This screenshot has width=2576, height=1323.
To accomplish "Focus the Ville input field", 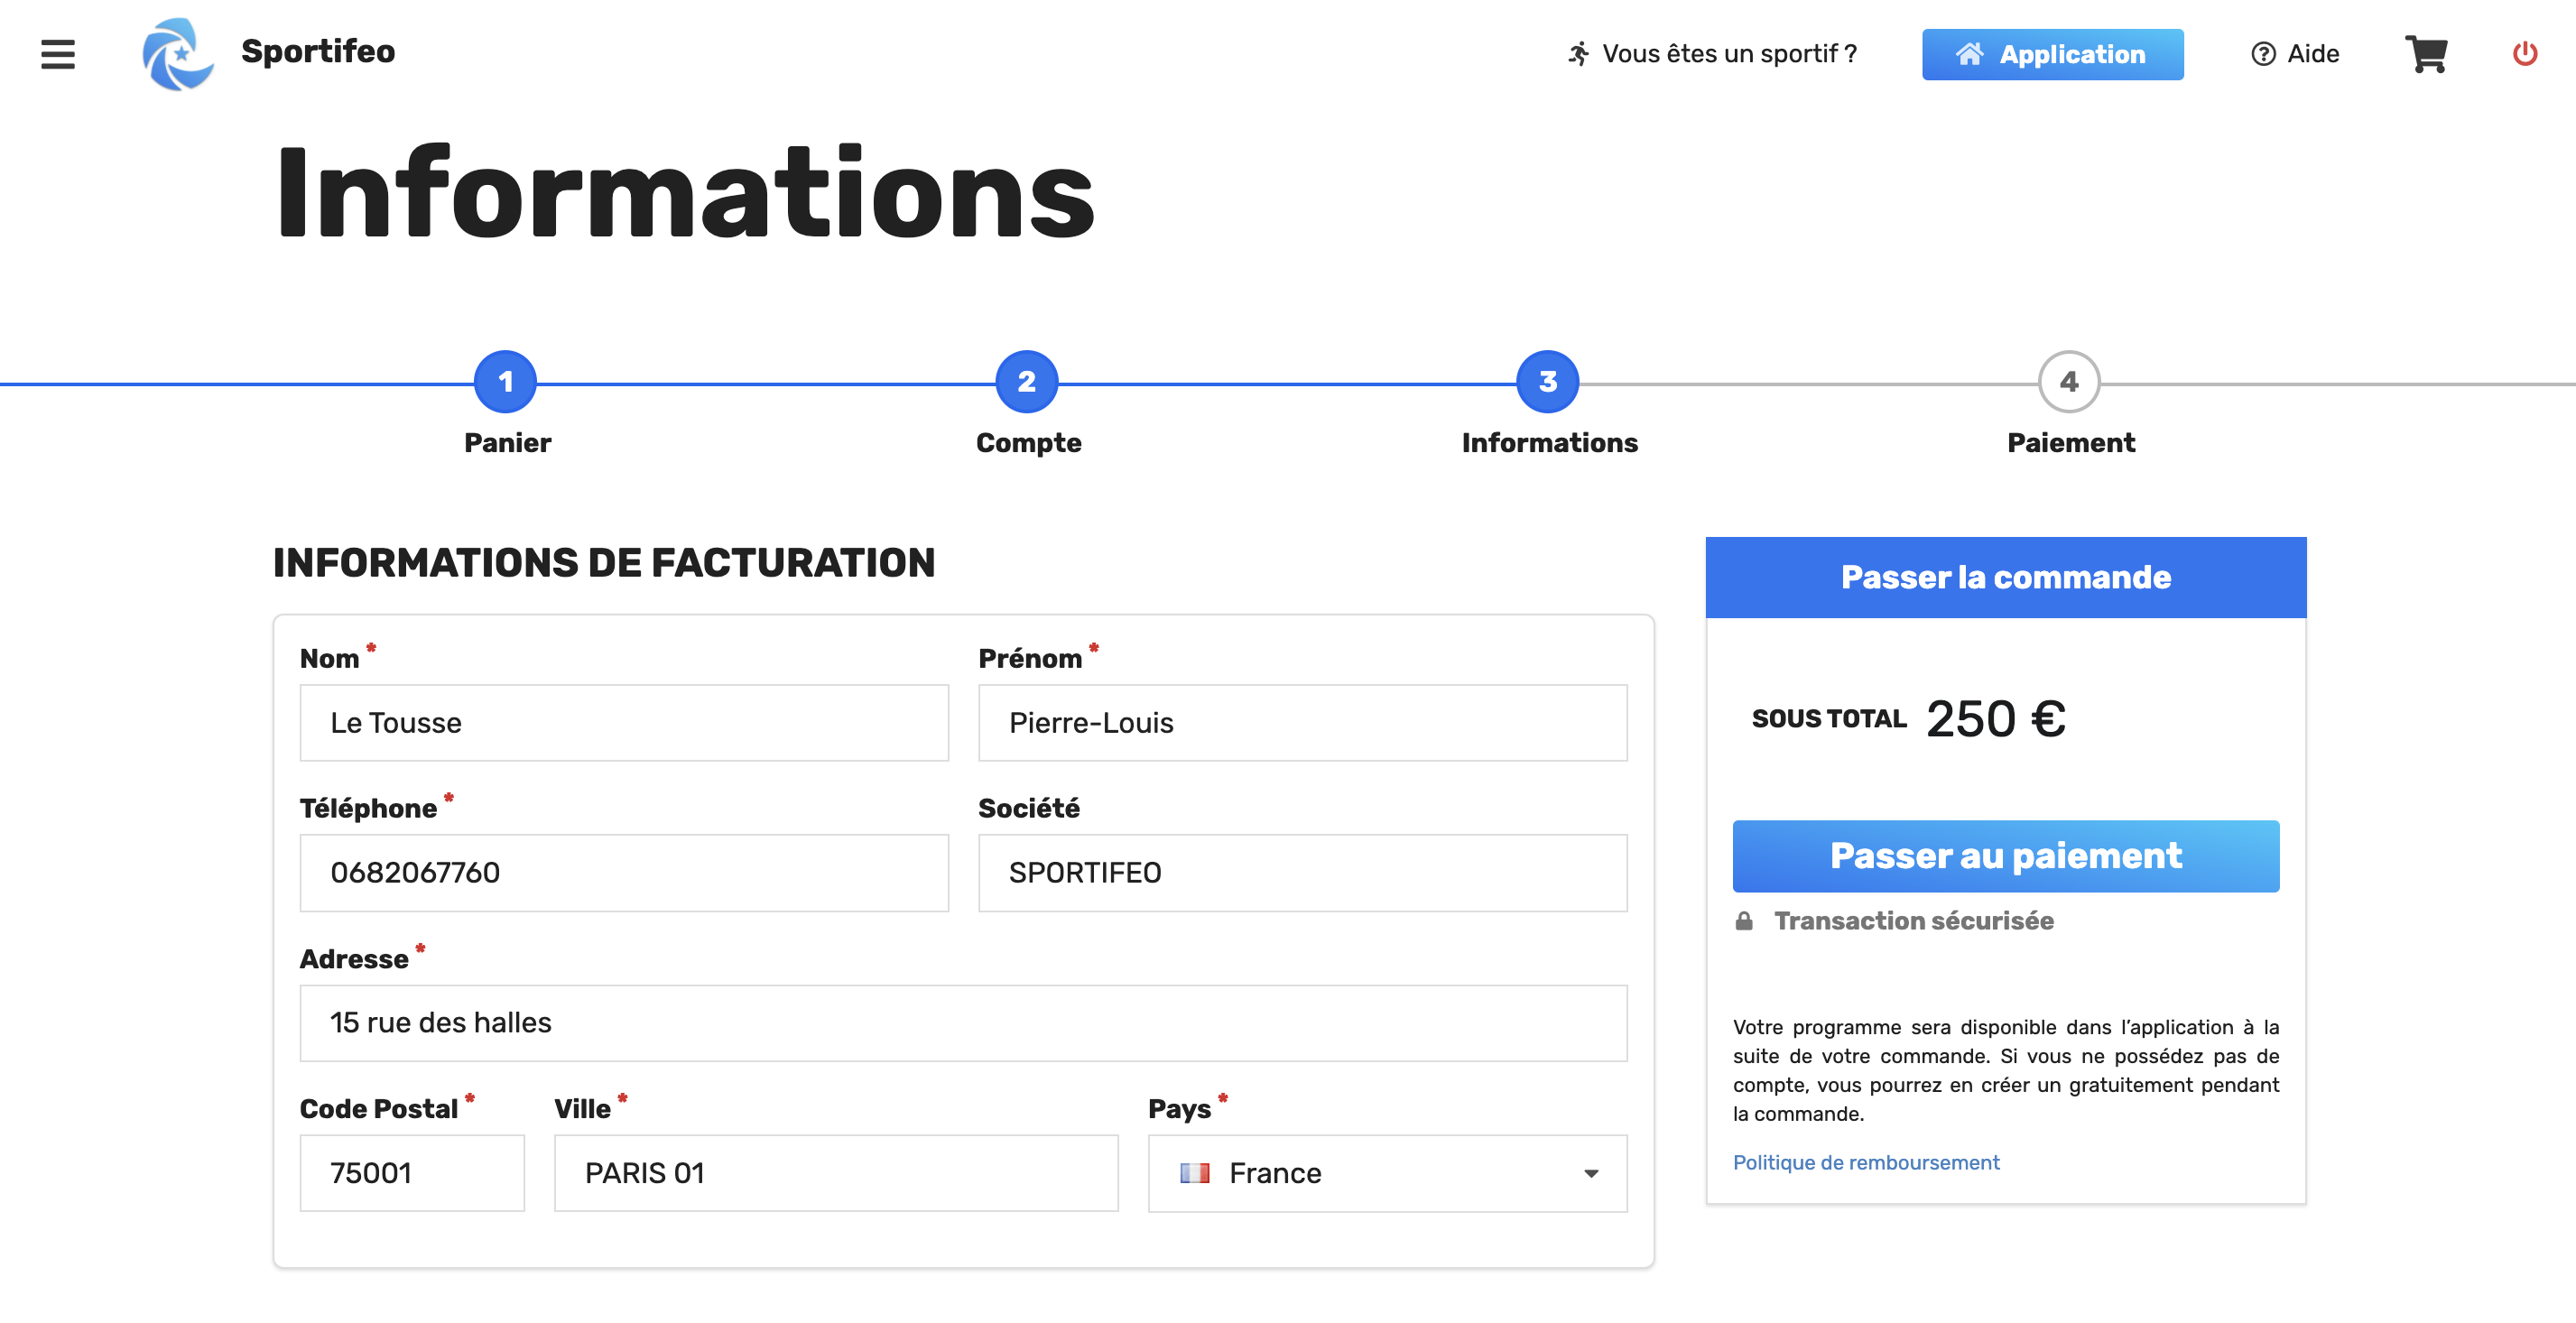I will (x=836, y=1173).
